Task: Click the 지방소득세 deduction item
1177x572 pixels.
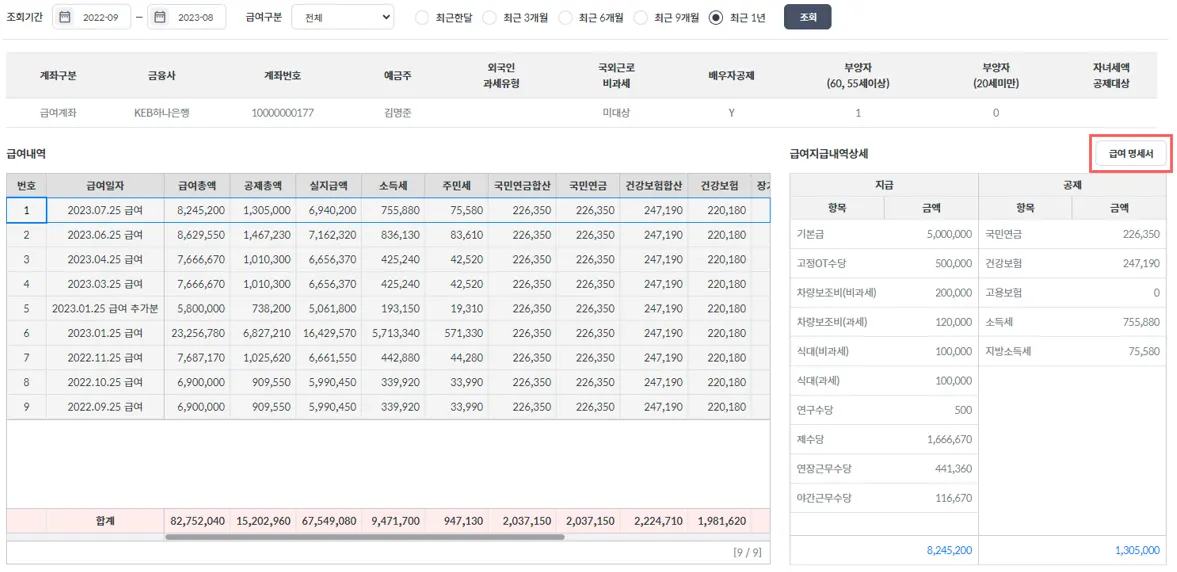Action: coord(1009,351)
